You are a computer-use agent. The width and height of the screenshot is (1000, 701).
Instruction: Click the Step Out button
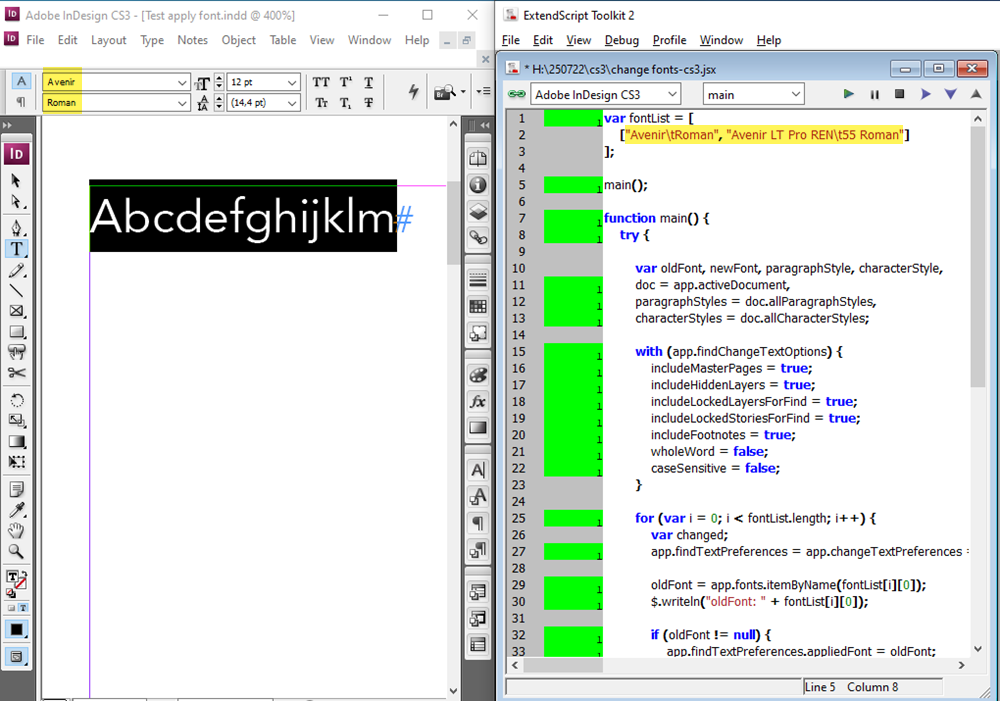tap(976, 94)
